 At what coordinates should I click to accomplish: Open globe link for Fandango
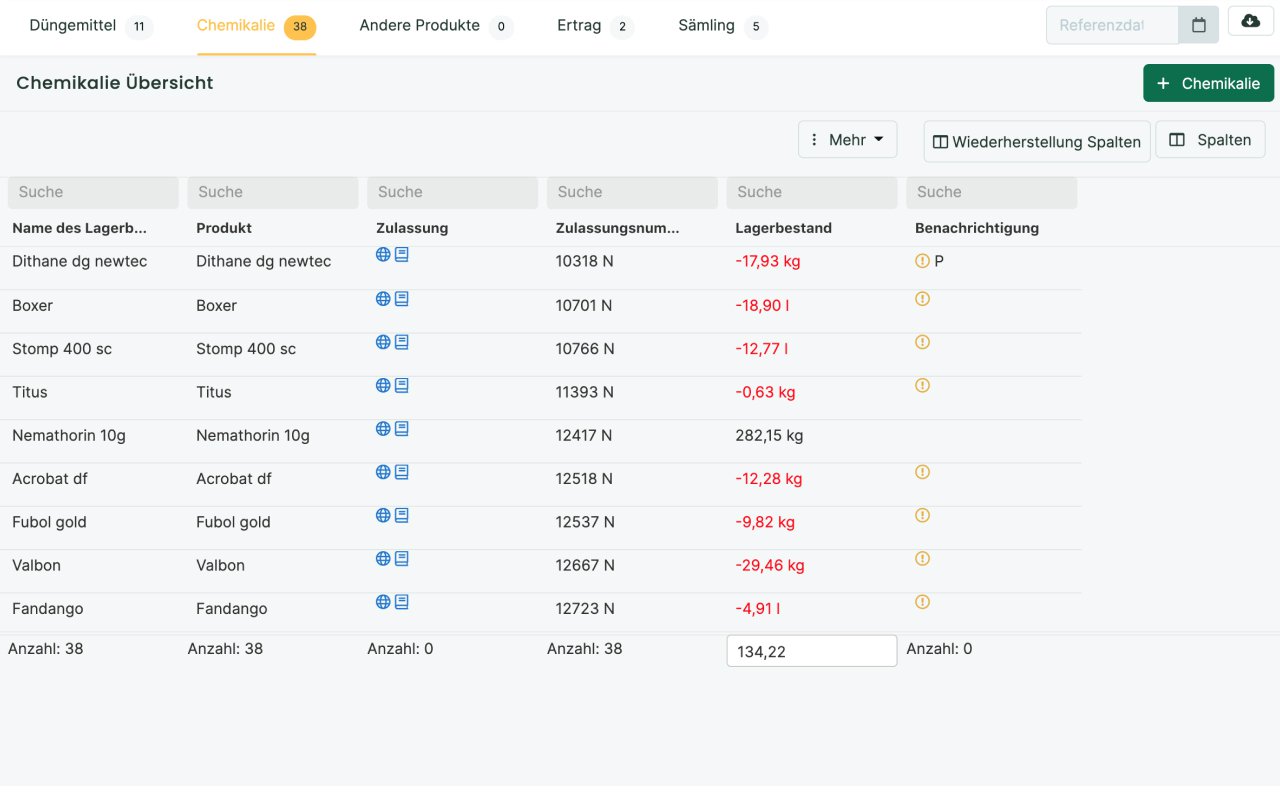(383, 602)
